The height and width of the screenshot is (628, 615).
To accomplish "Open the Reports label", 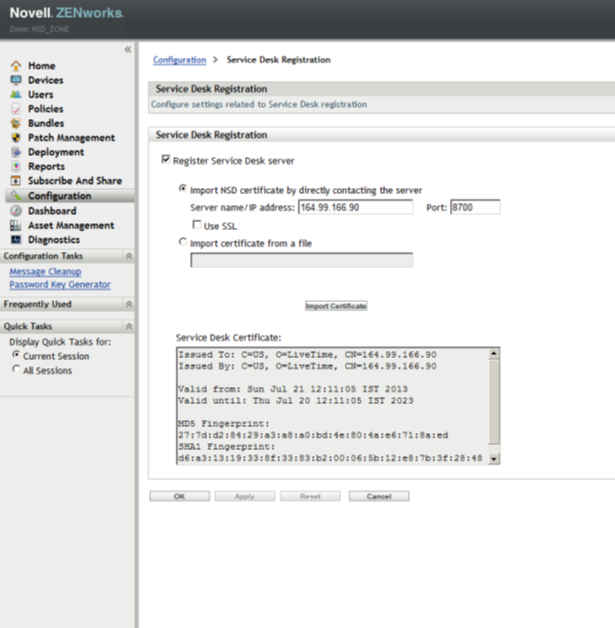I will pos(46,167).
